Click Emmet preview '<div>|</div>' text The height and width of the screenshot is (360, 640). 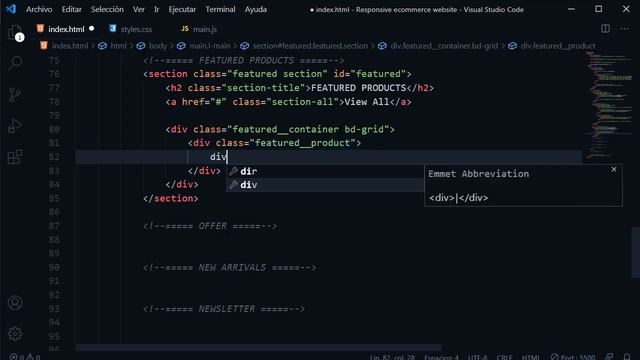pyautogui.click(x=458, y=198)
